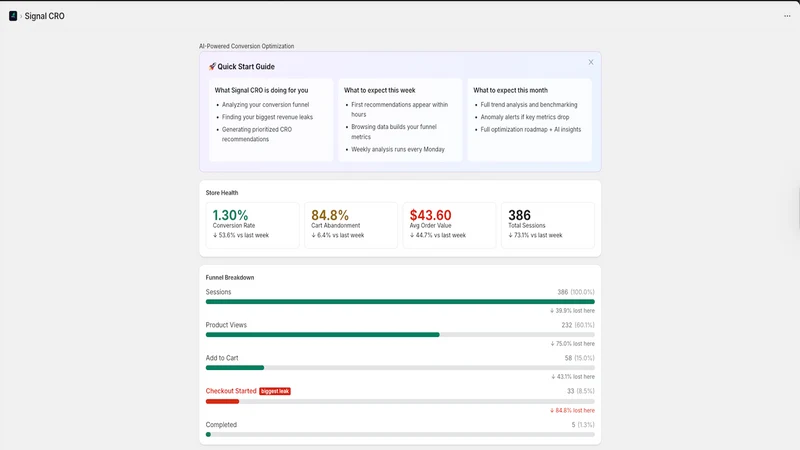Screen dimensions: 800x450
Task: Click the Add to Cart count '58 (15.0%)'
Action: [580, 358]
